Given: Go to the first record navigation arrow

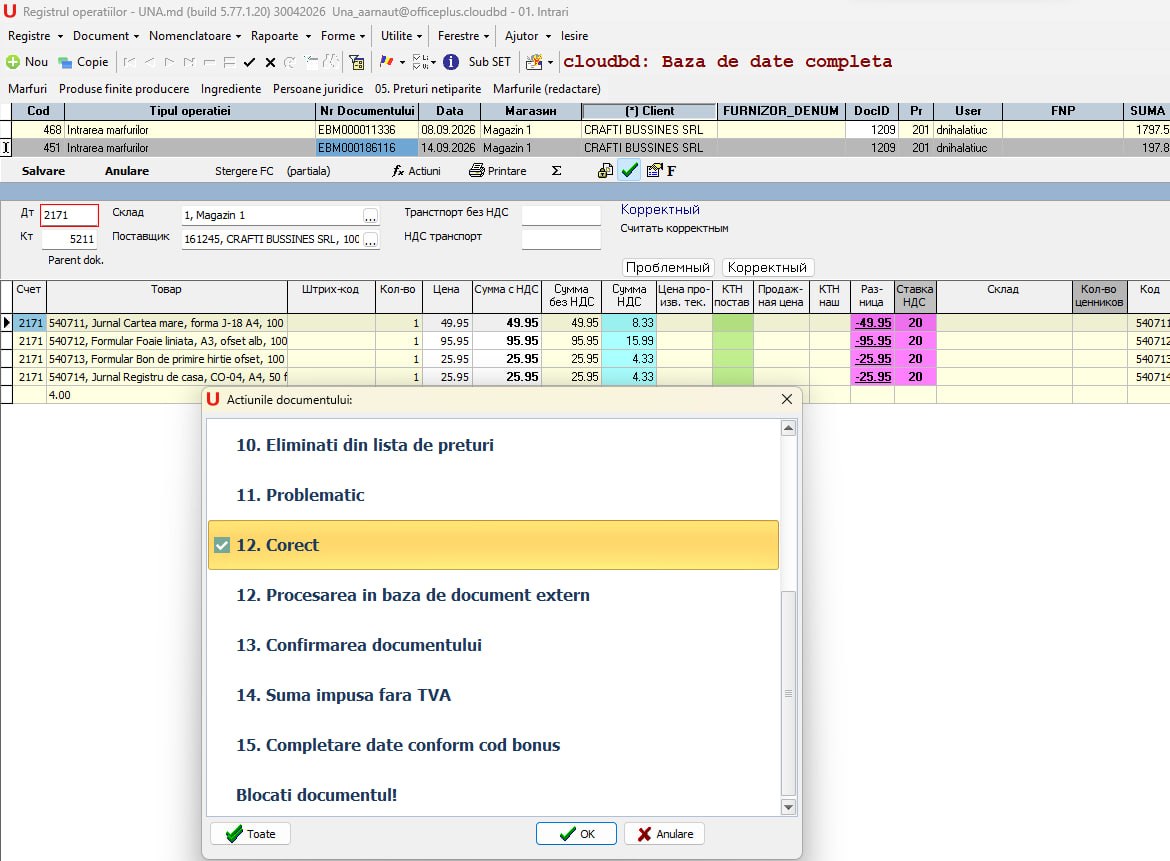Looking at the screenshot, I should coord(129,63).
